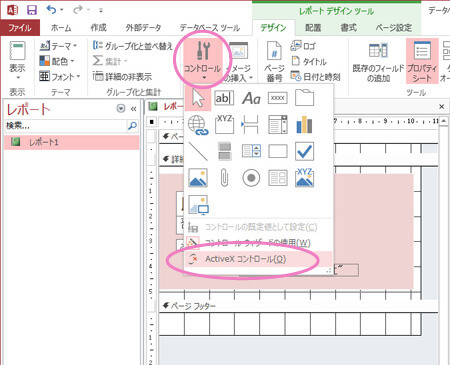Choose the rectangle control
This screenshot has height=365, width=450.
(x=278, y=151)
